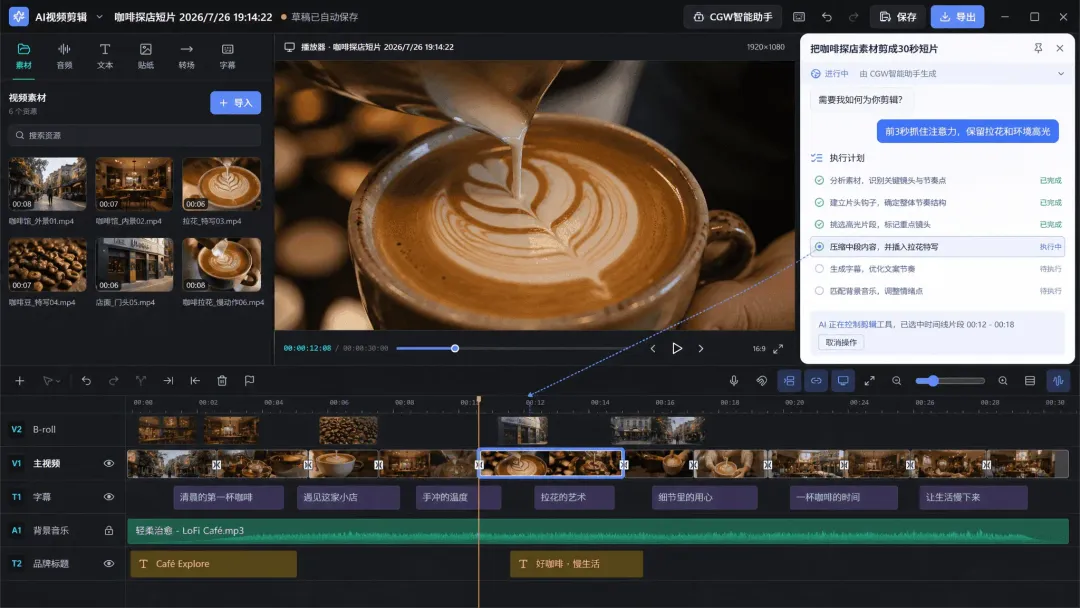Switch to the 贴纸 tab
Screen dimensions: 1080x608
pos(145,56)
